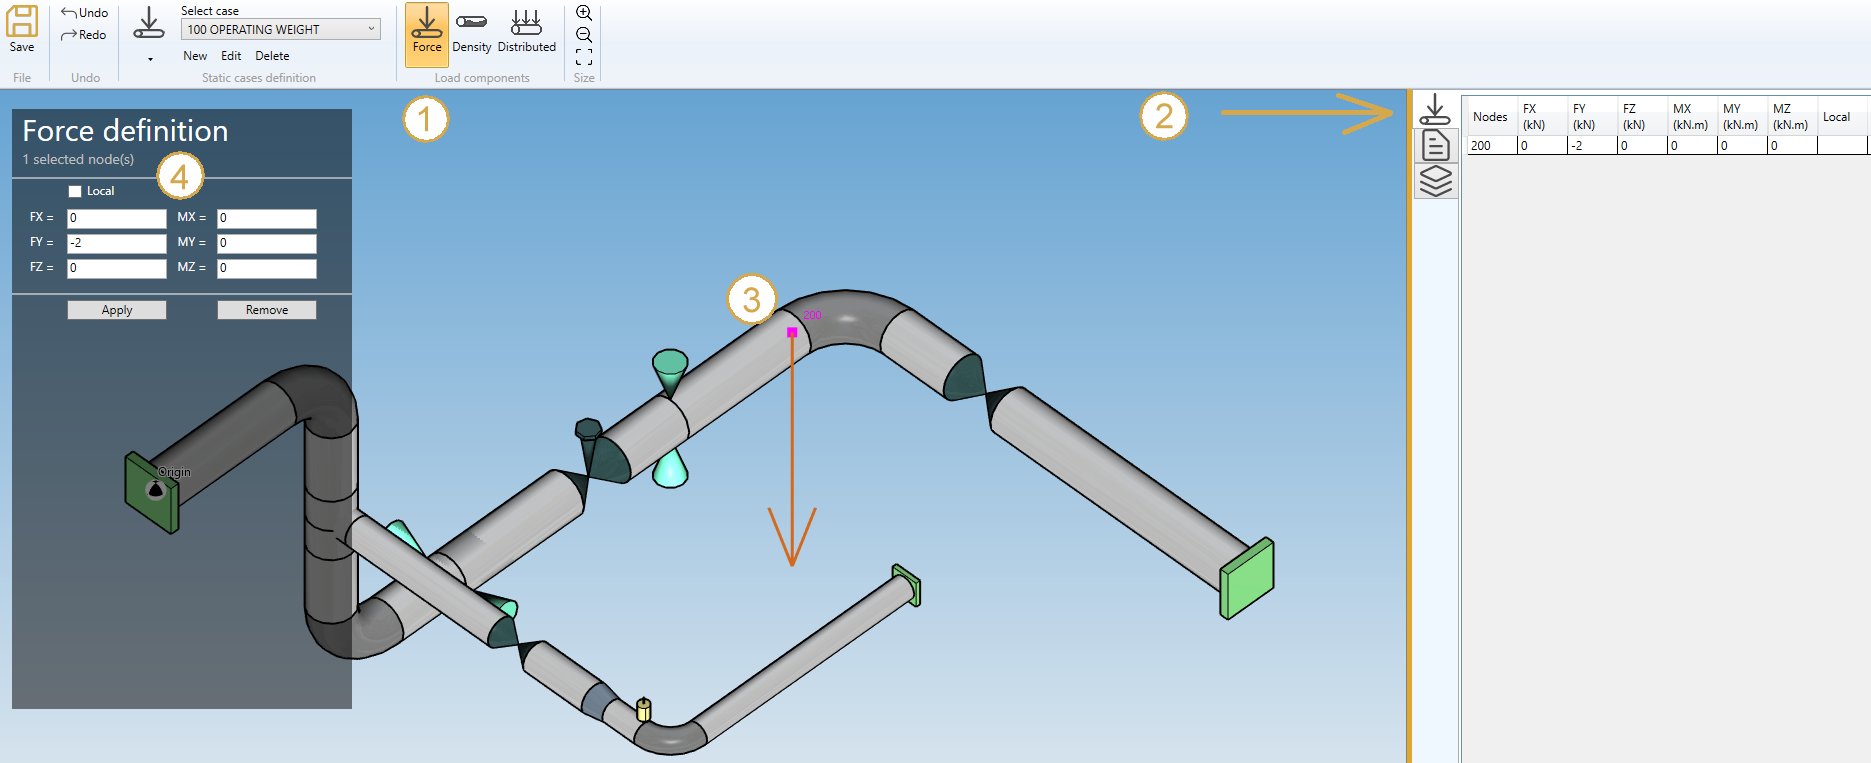Image resolution: width=1871 pixels, height=763 pixels.
Task: Create a New static case
Action: (x=195, y=56)
